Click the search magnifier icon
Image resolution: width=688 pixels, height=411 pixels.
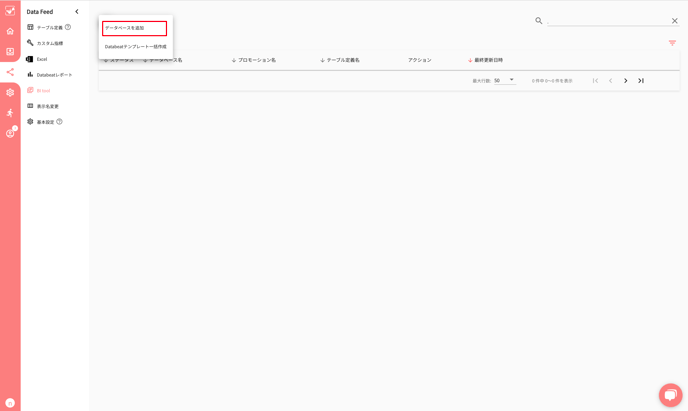coord(538,21)
